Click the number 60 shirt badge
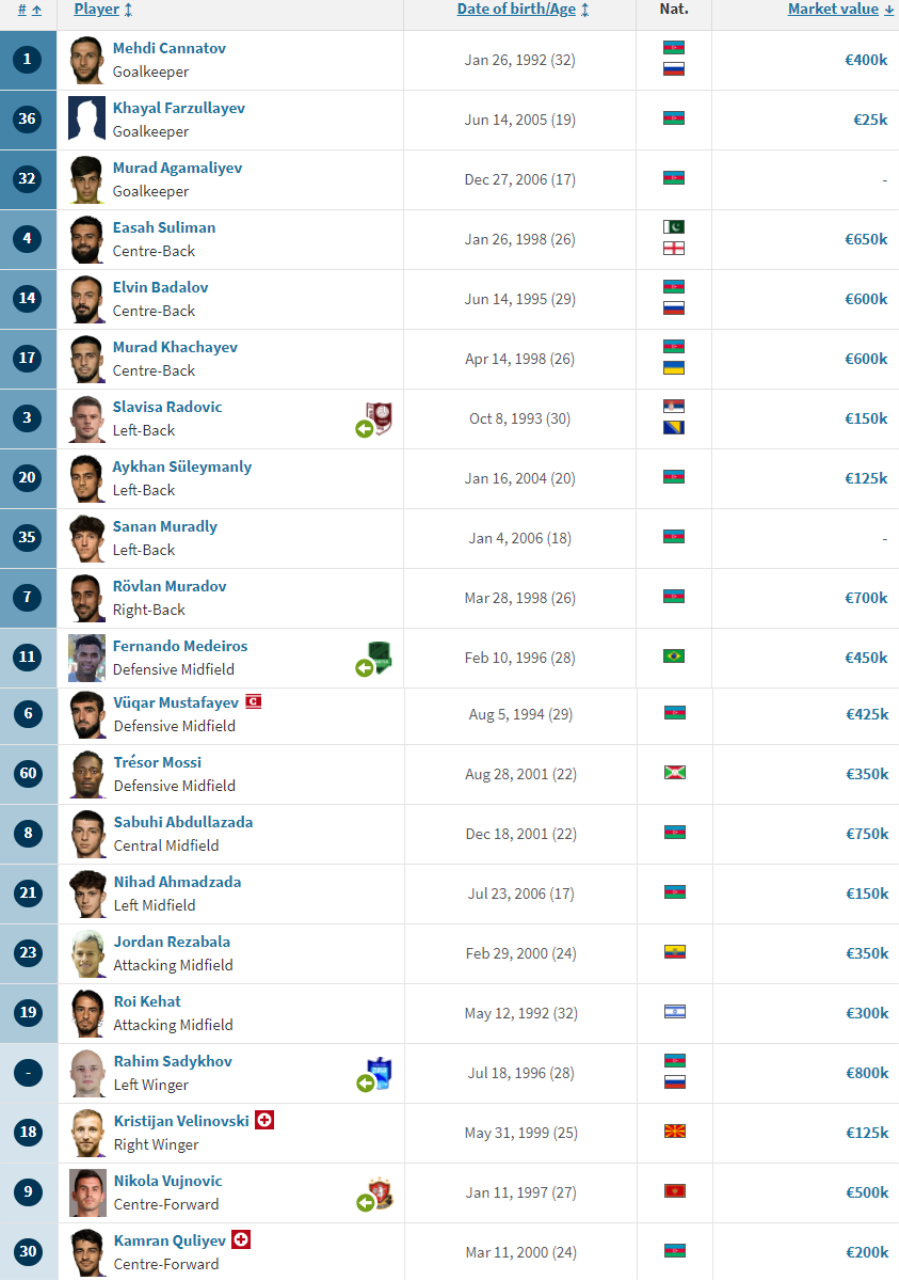 [28, 774]
